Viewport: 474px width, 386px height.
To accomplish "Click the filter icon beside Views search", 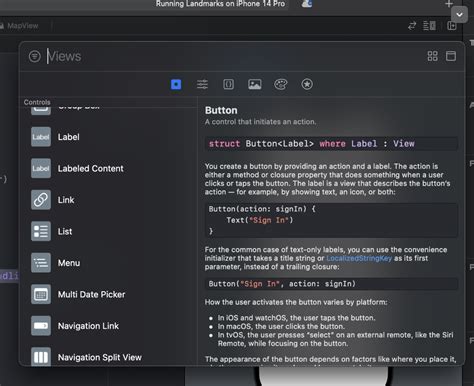I will [x=35, y=56].
